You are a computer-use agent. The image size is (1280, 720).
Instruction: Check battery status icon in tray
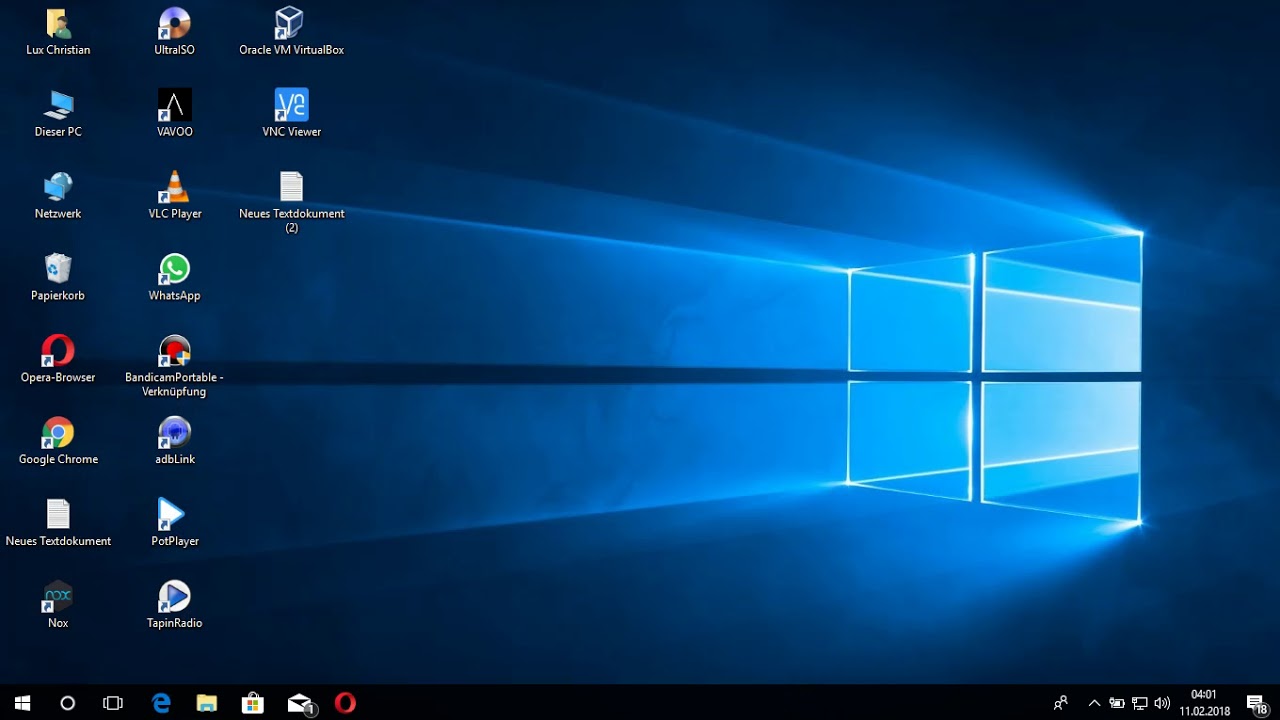click(x=1117, y=703)
